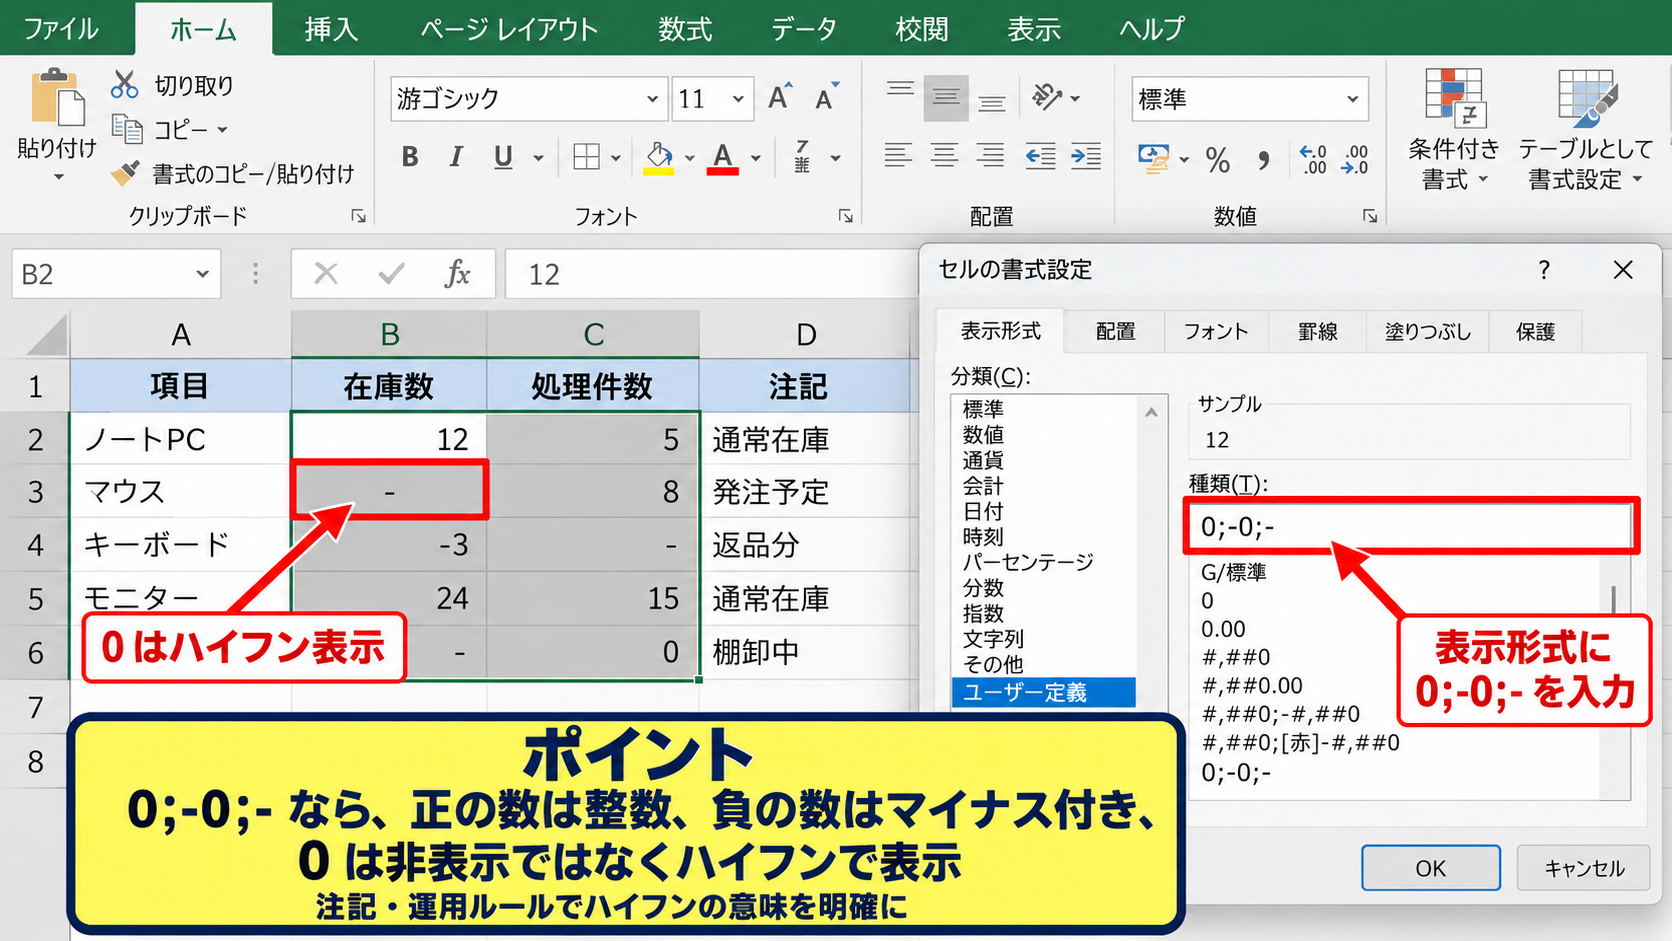
Task: Expand the Copy dropdown arrow
Action: [222, 130]
